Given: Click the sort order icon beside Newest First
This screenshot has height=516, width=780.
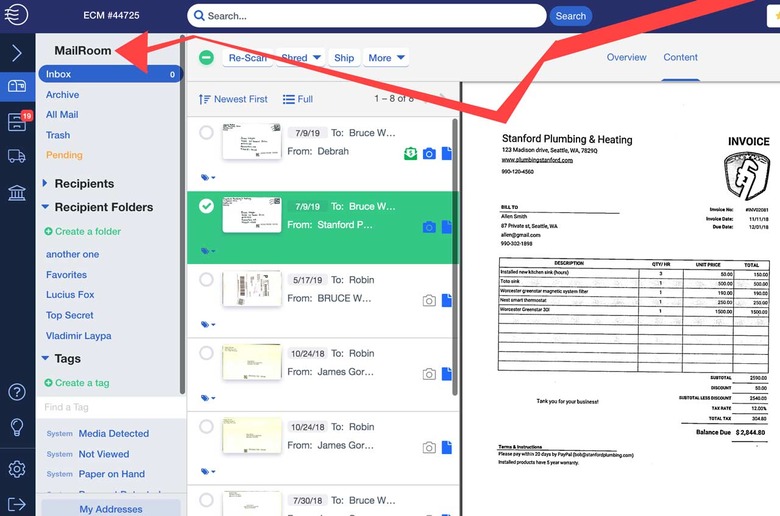Looking at the screenshot, I should 204,99.
